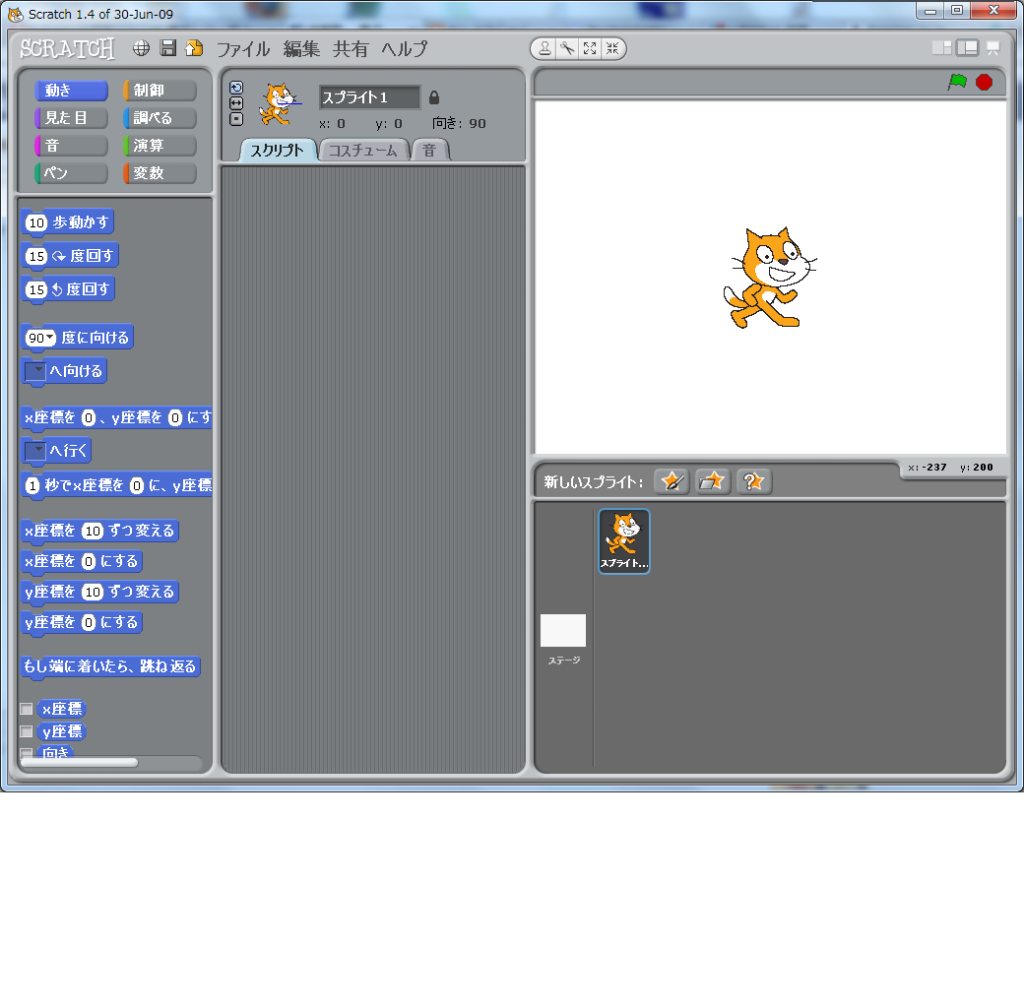The image size is (1024, 1008).
Task: Select the duplicate stamp tool
Action: (x=545, y=48)
